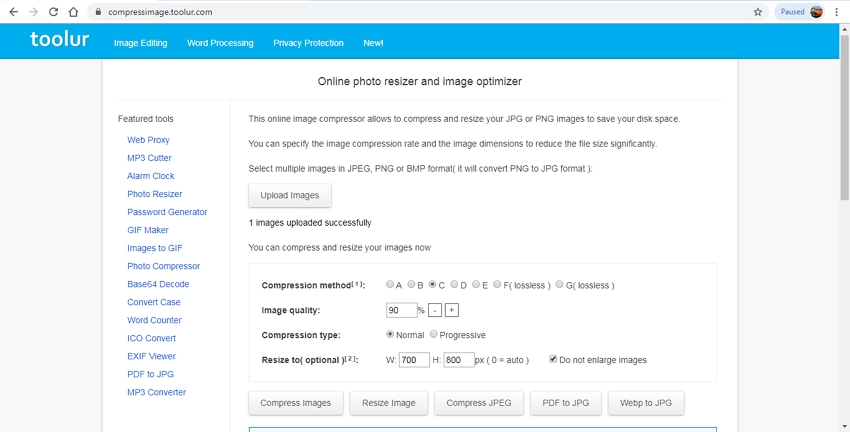Increase image quality with plus button
The height and width of the screenshot is (432, 850).
452,310
